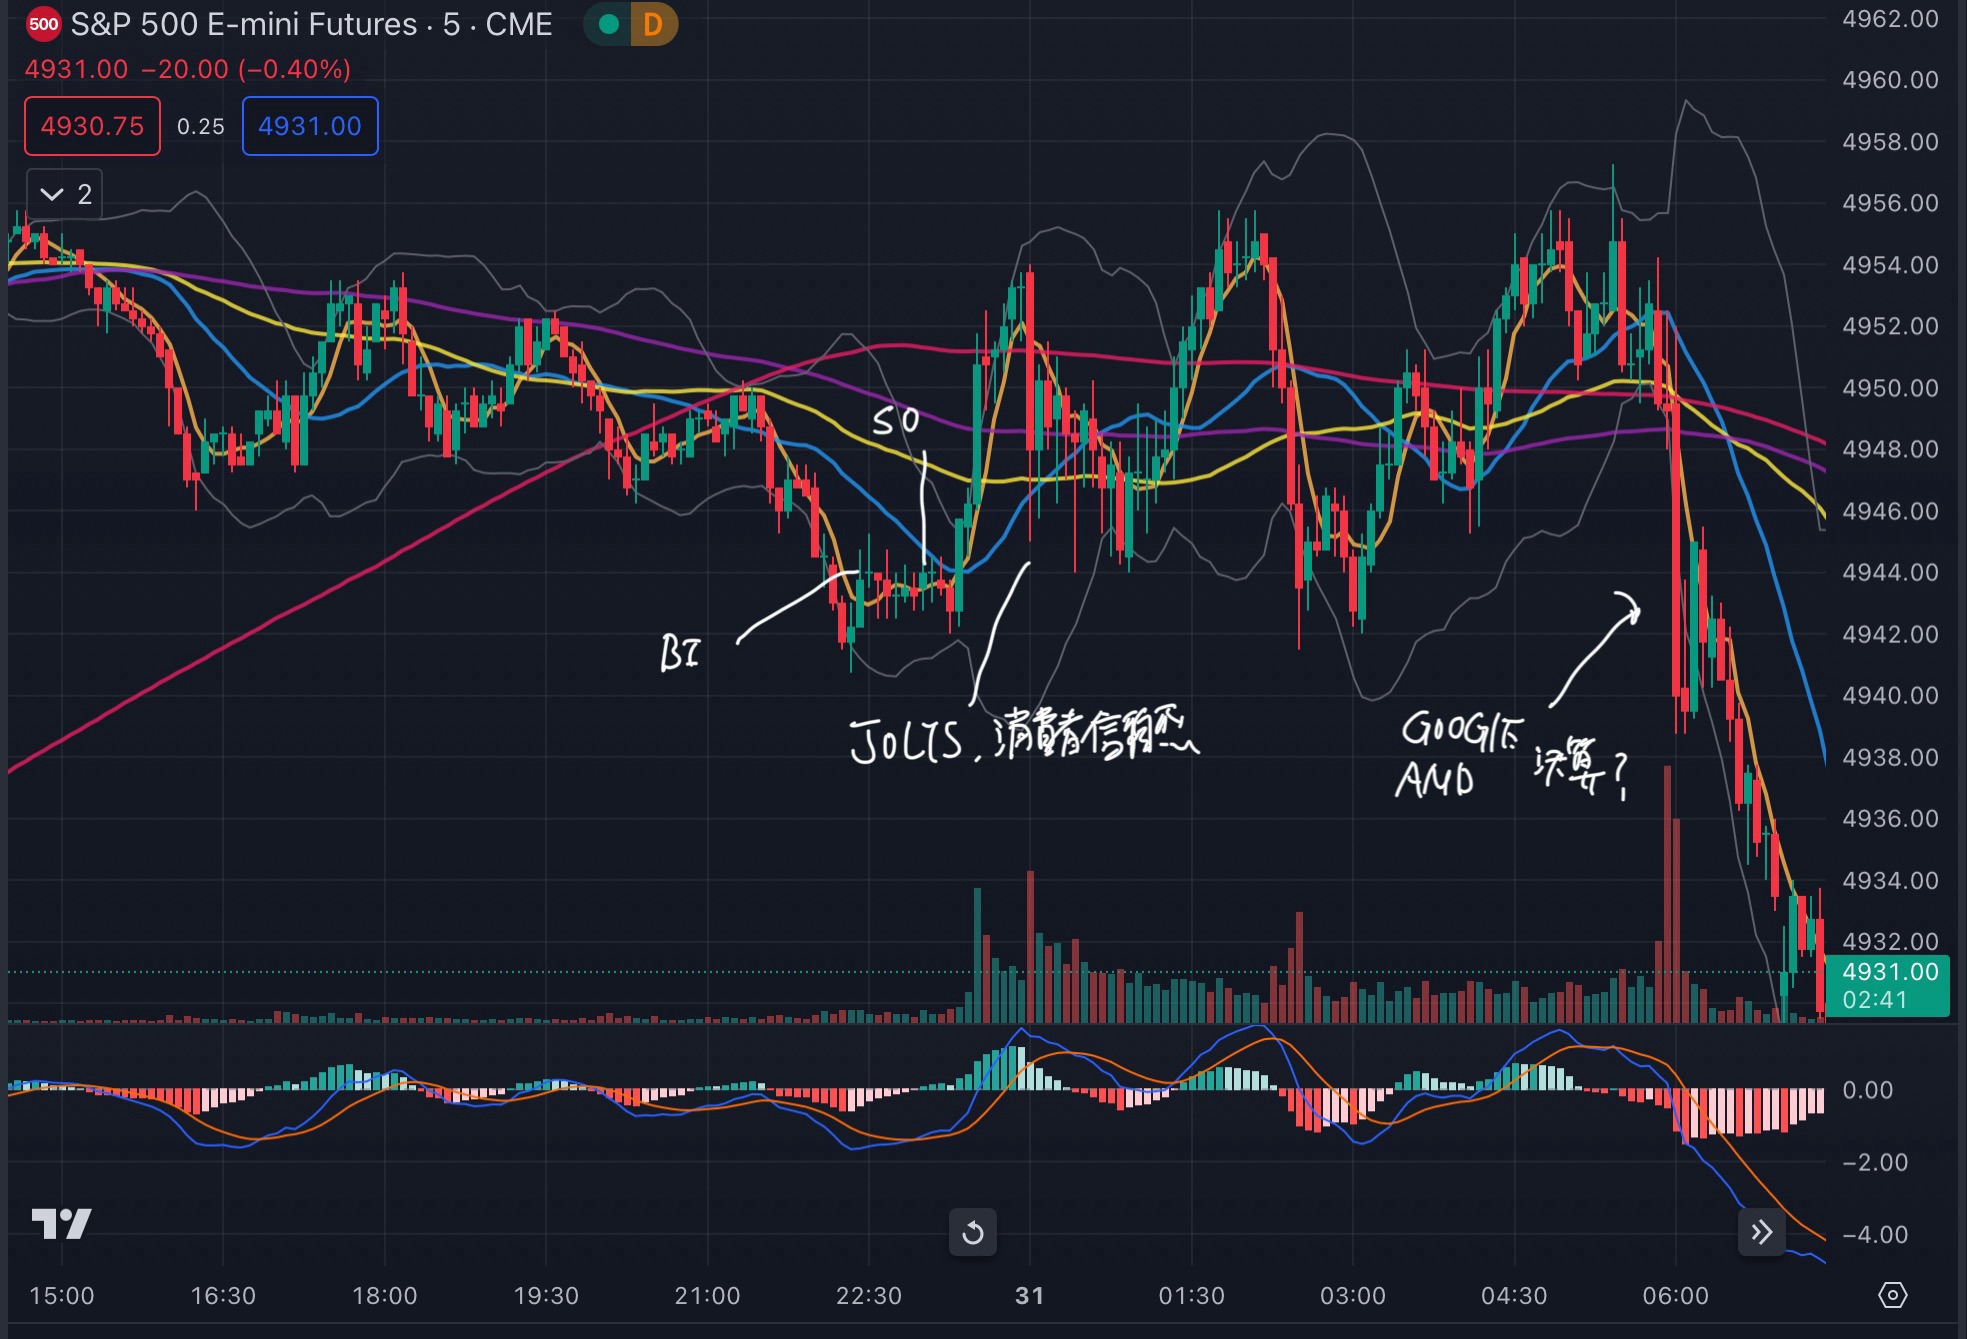Click the reset chart view icon

972,1232
